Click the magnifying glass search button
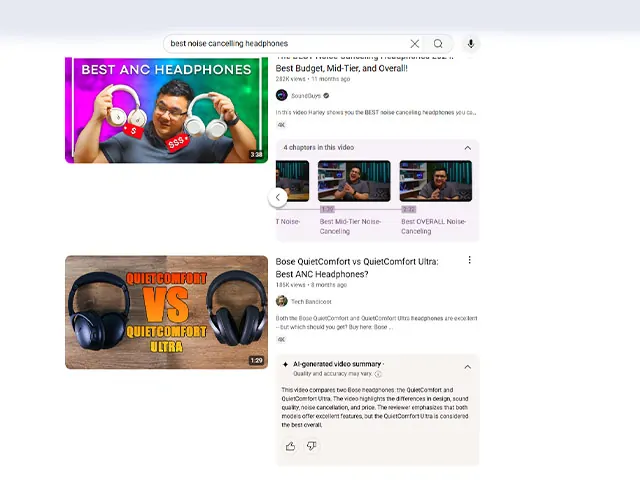 click(x=438, y=44)
